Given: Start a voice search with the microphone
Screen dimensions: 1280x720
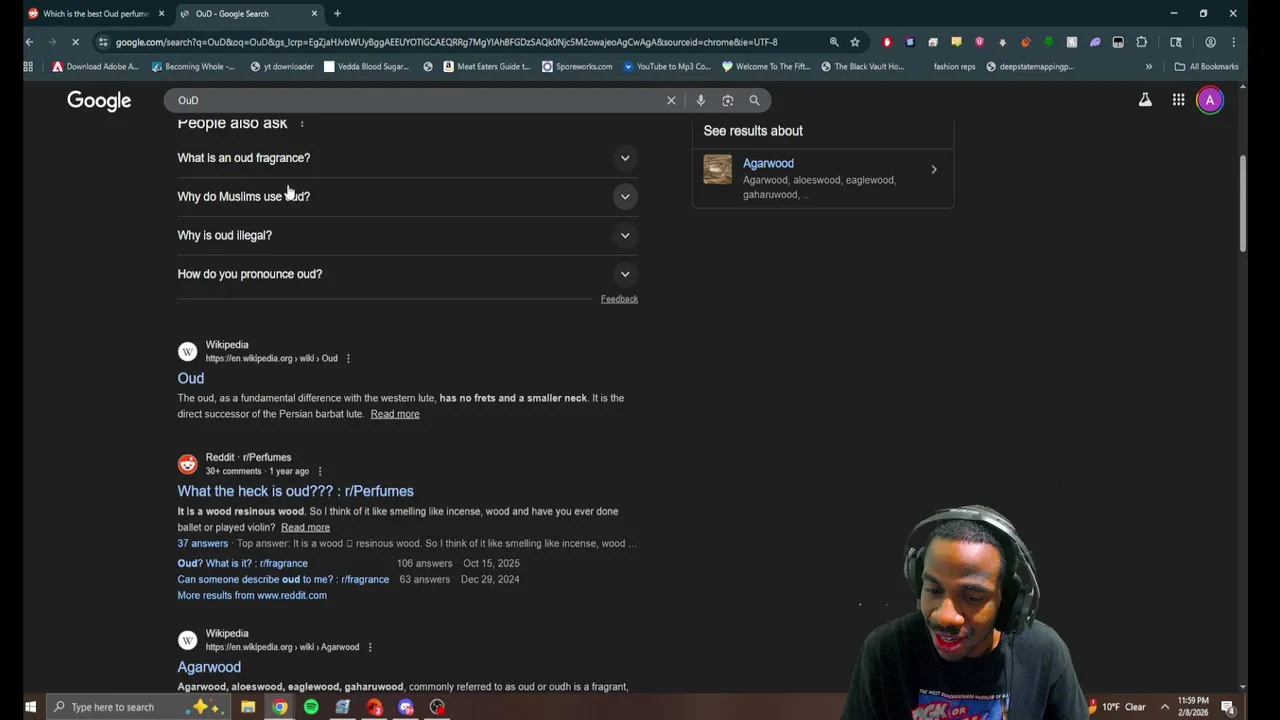Looking at the screenshot, I should pyautogui.click(x=700, y=100).
